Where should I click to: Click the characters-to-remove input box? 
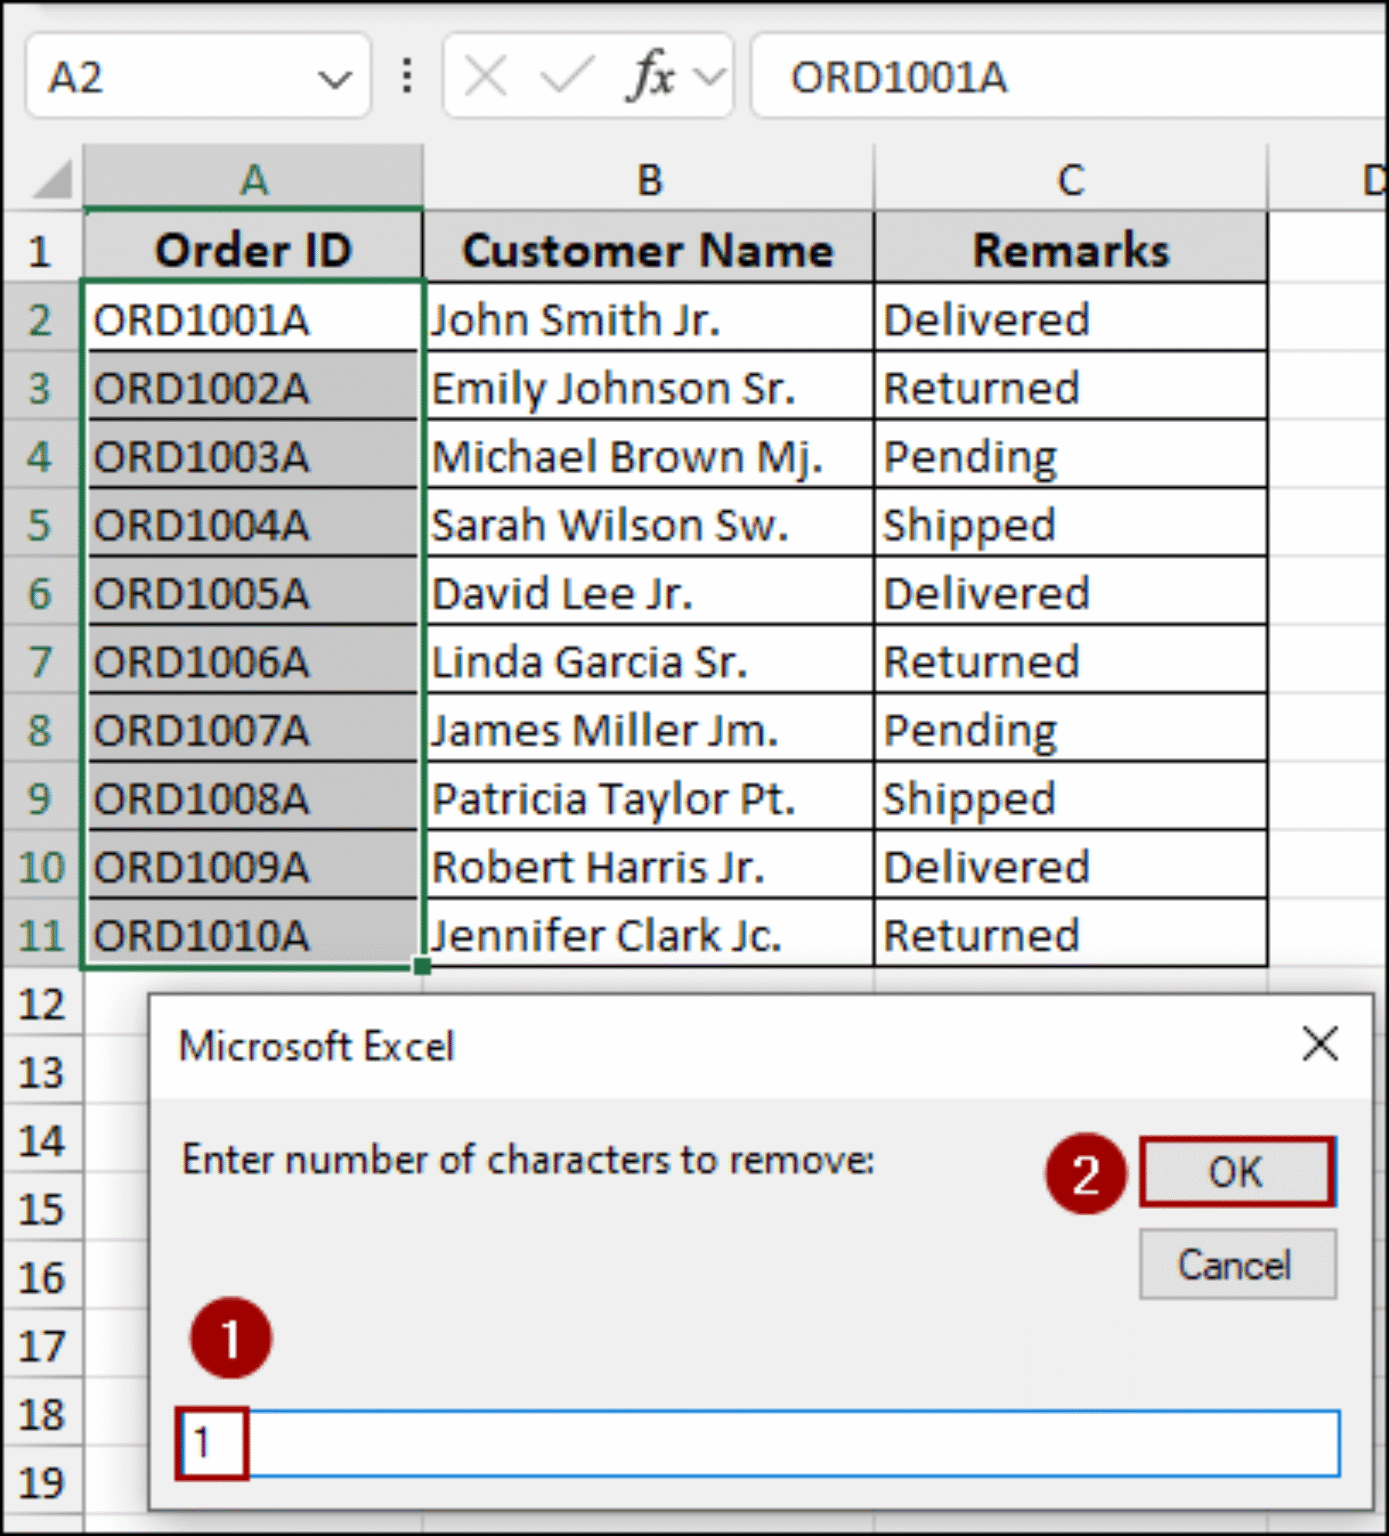click(700, 1444)
